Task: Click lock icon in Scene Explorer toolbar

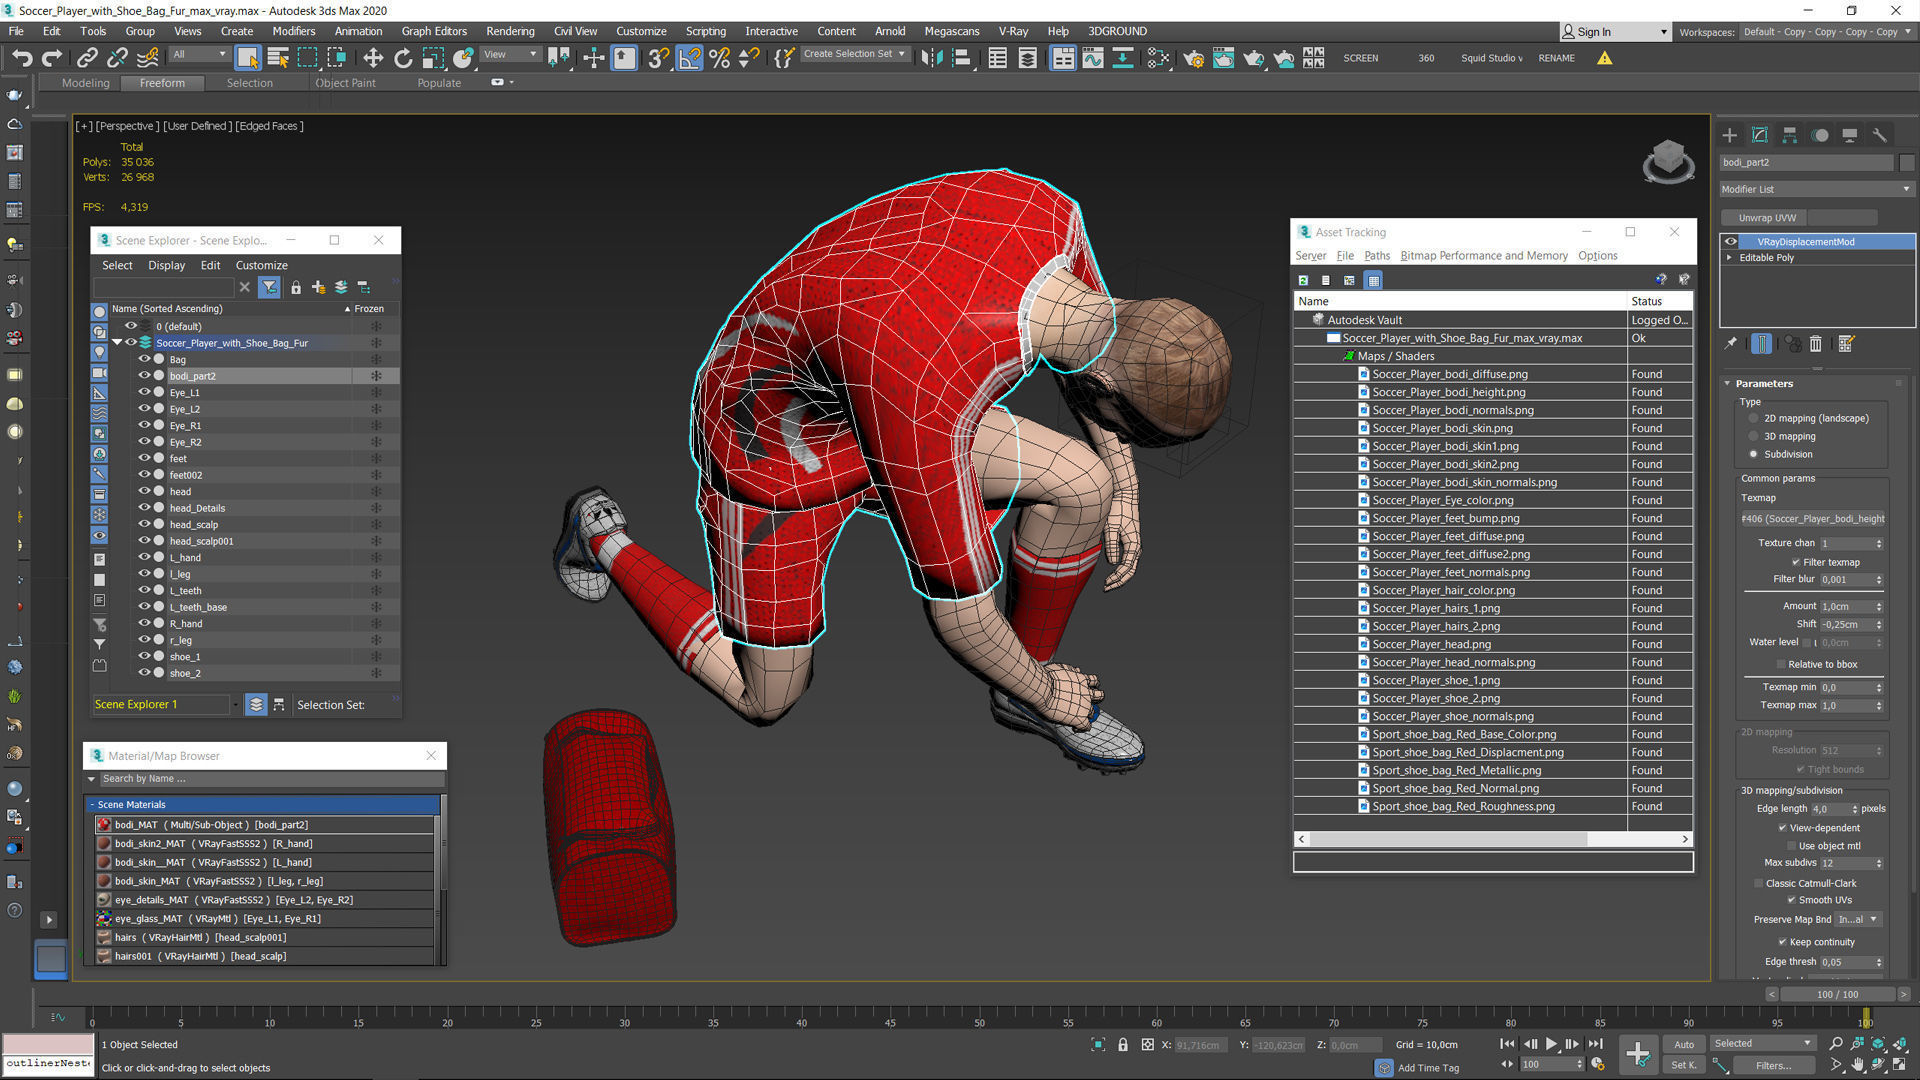Action: click(x=296, y=288)
